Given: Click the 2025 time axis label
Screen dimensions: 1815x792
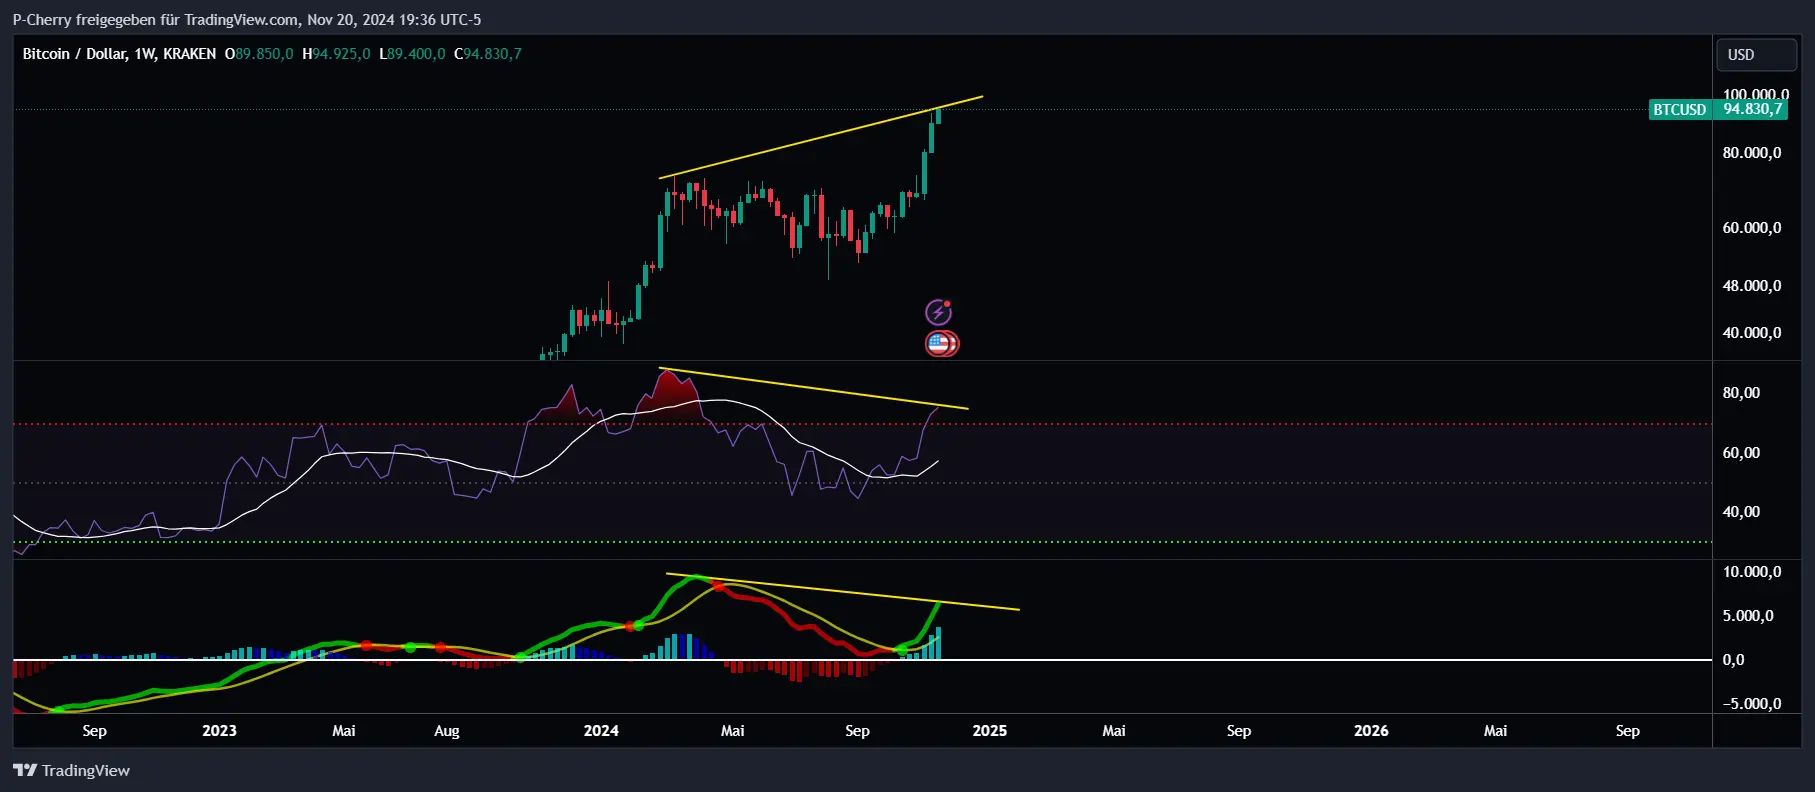Looking at the screenshot, I should 990,731.
